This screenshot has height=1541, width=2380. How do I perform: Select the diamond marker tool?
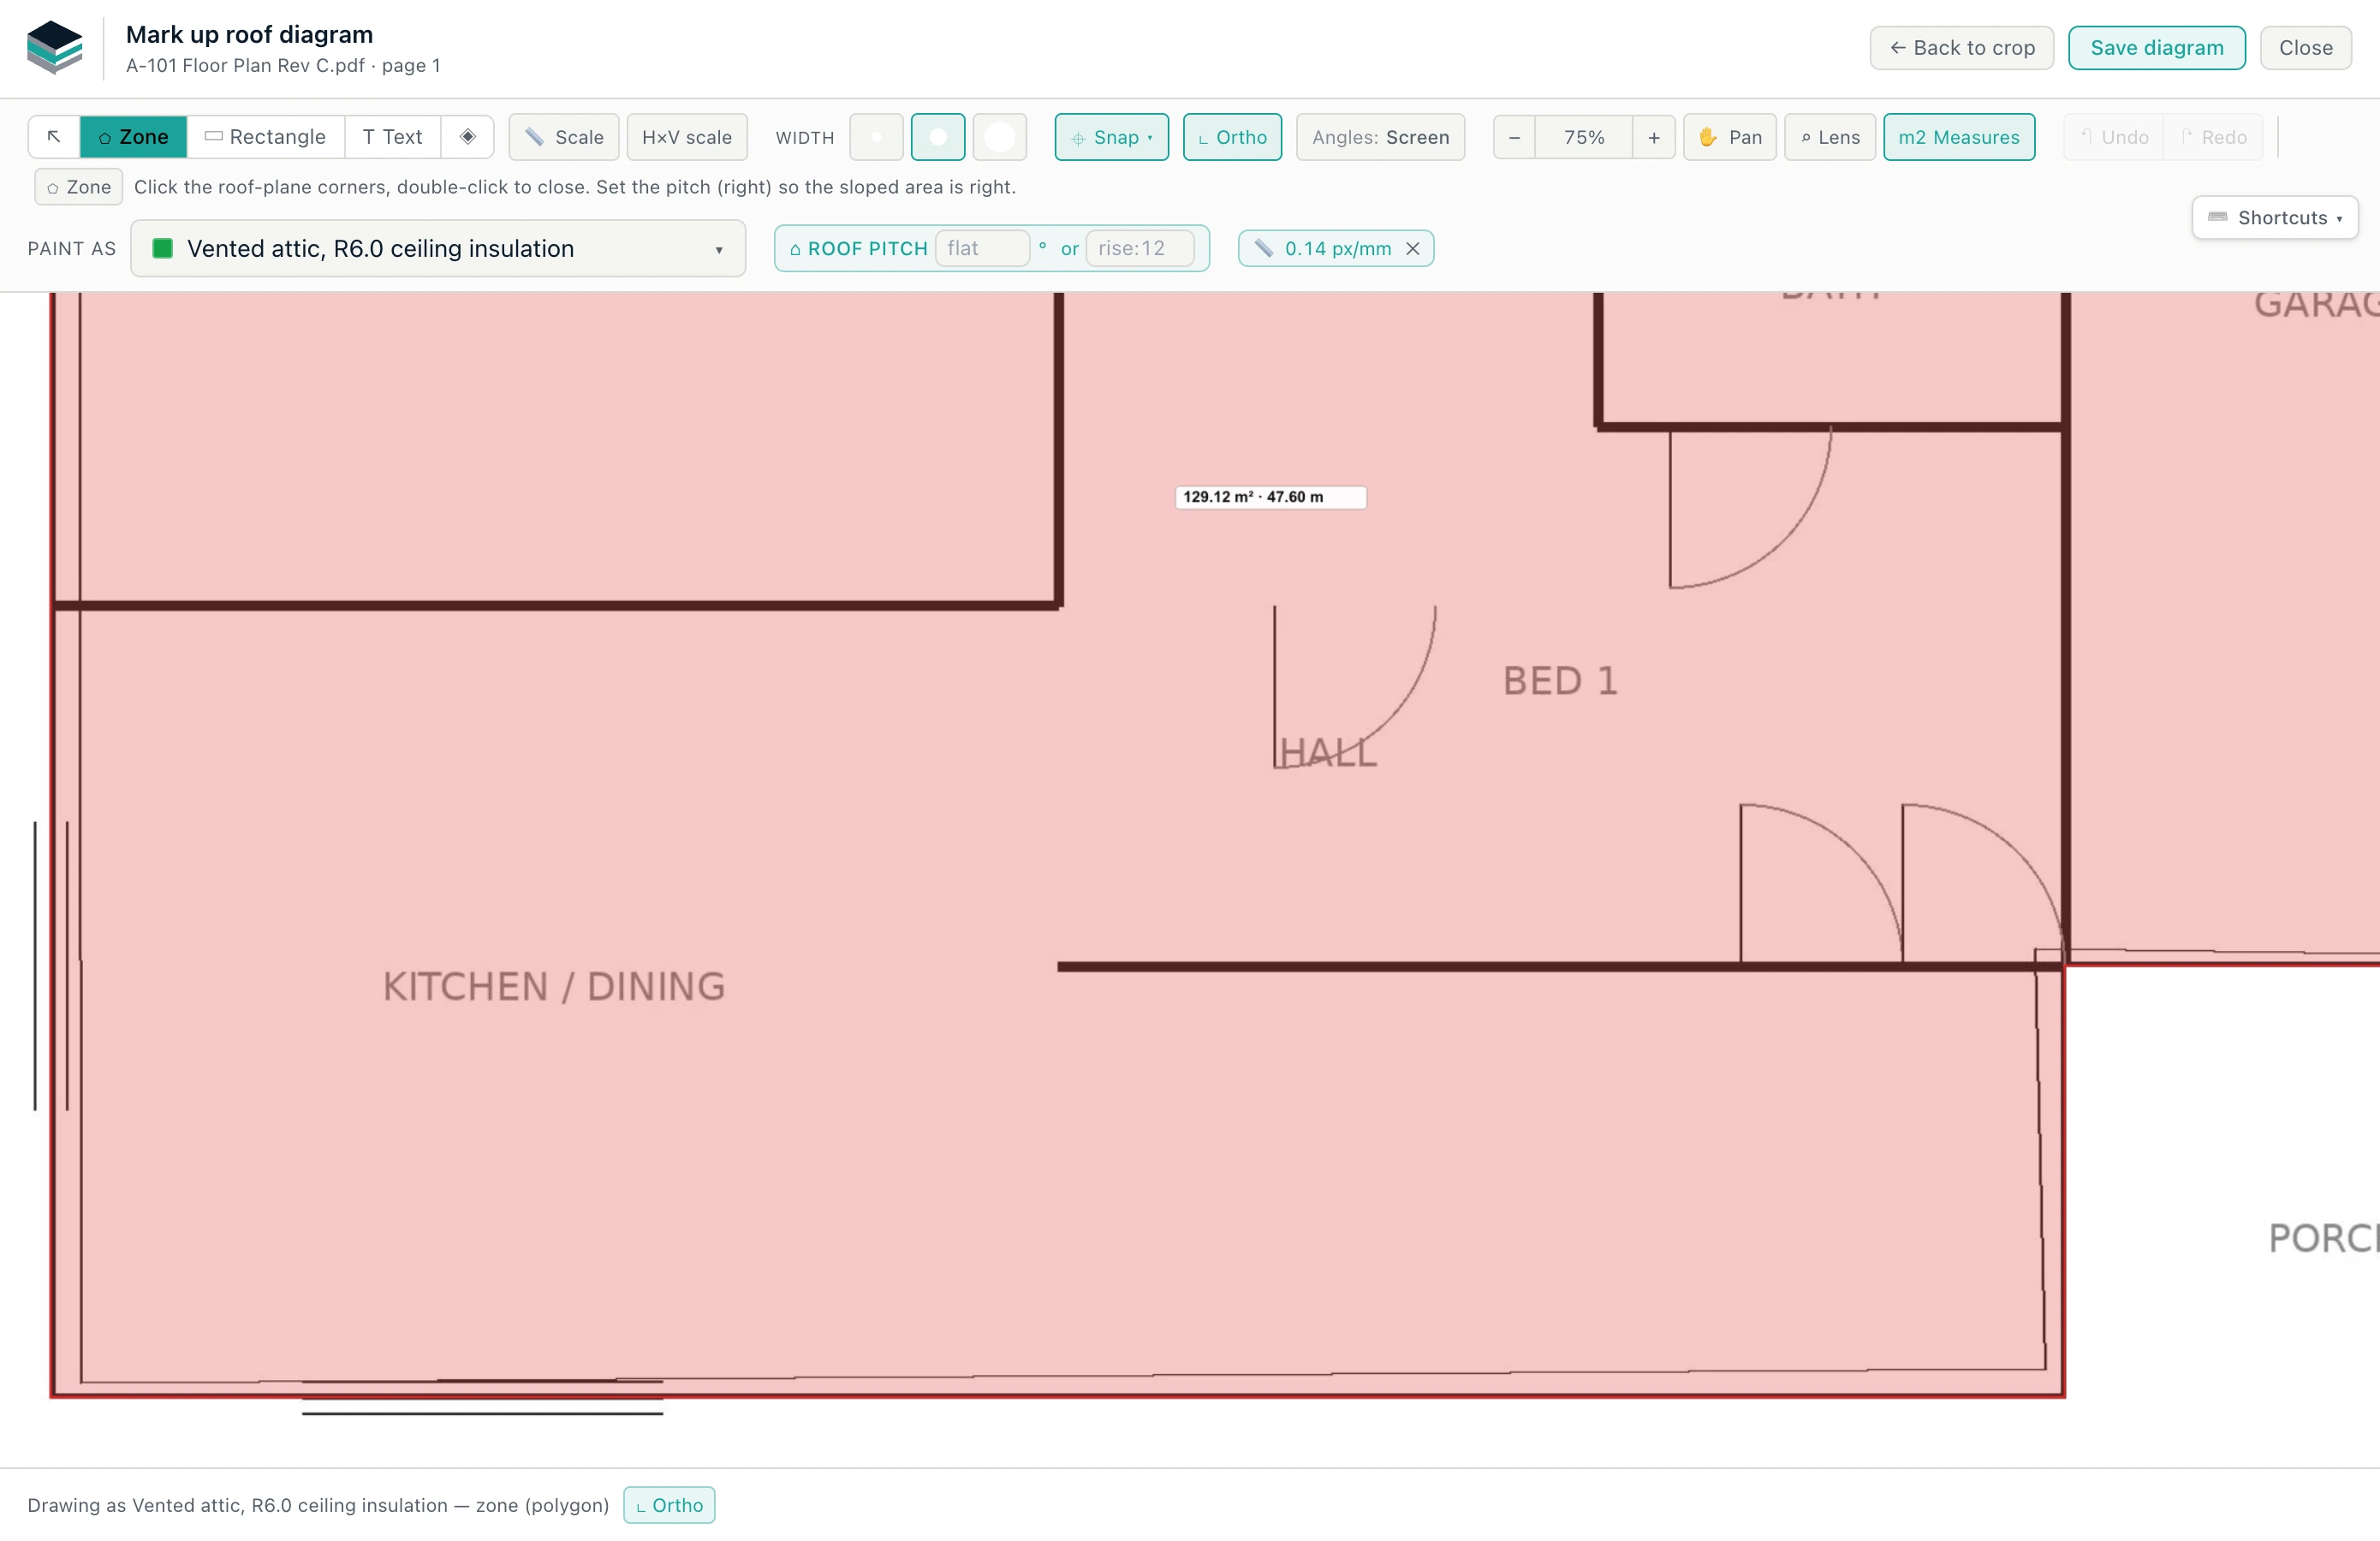pos(468,137)
